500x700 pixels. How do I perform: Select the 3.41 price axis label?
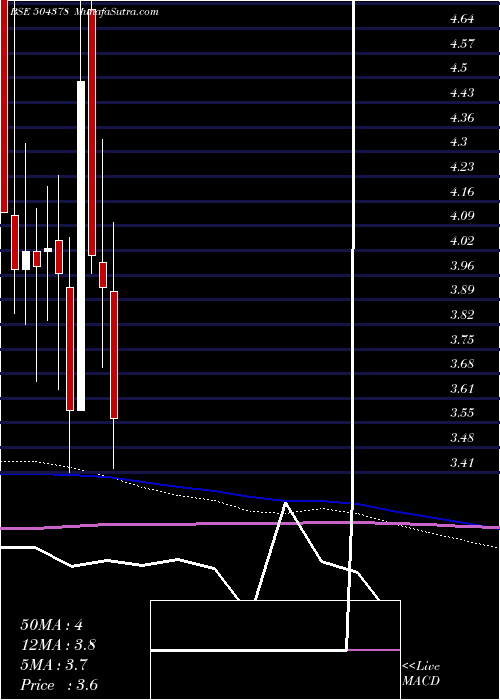point(462,462)
